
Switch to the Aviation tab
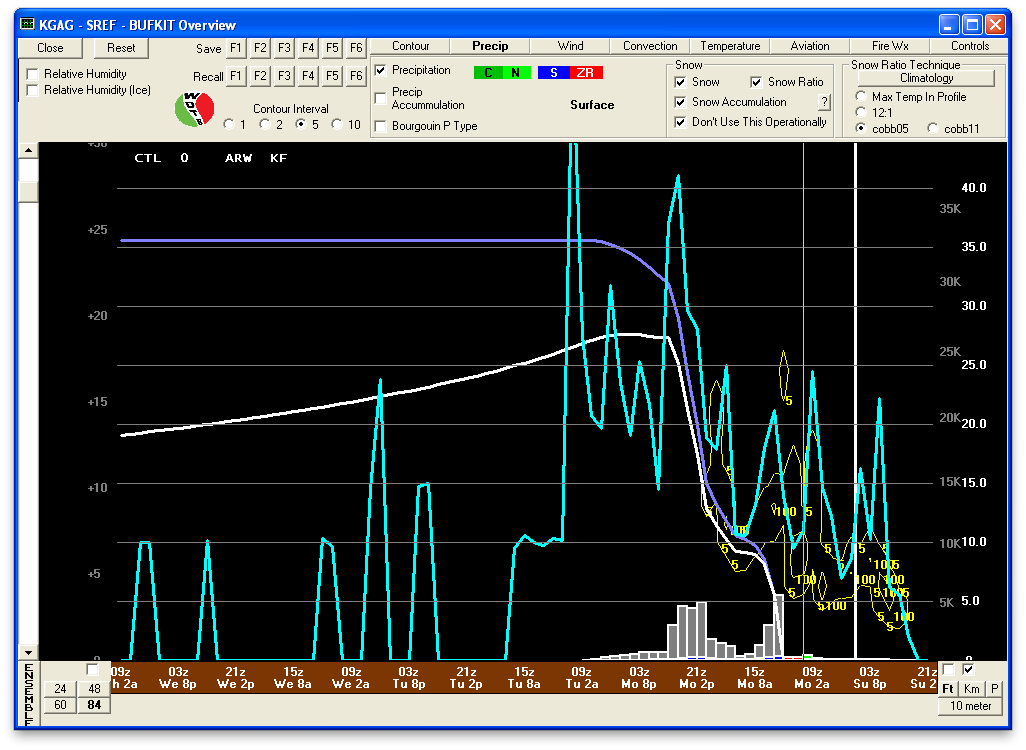pos(809,46)
